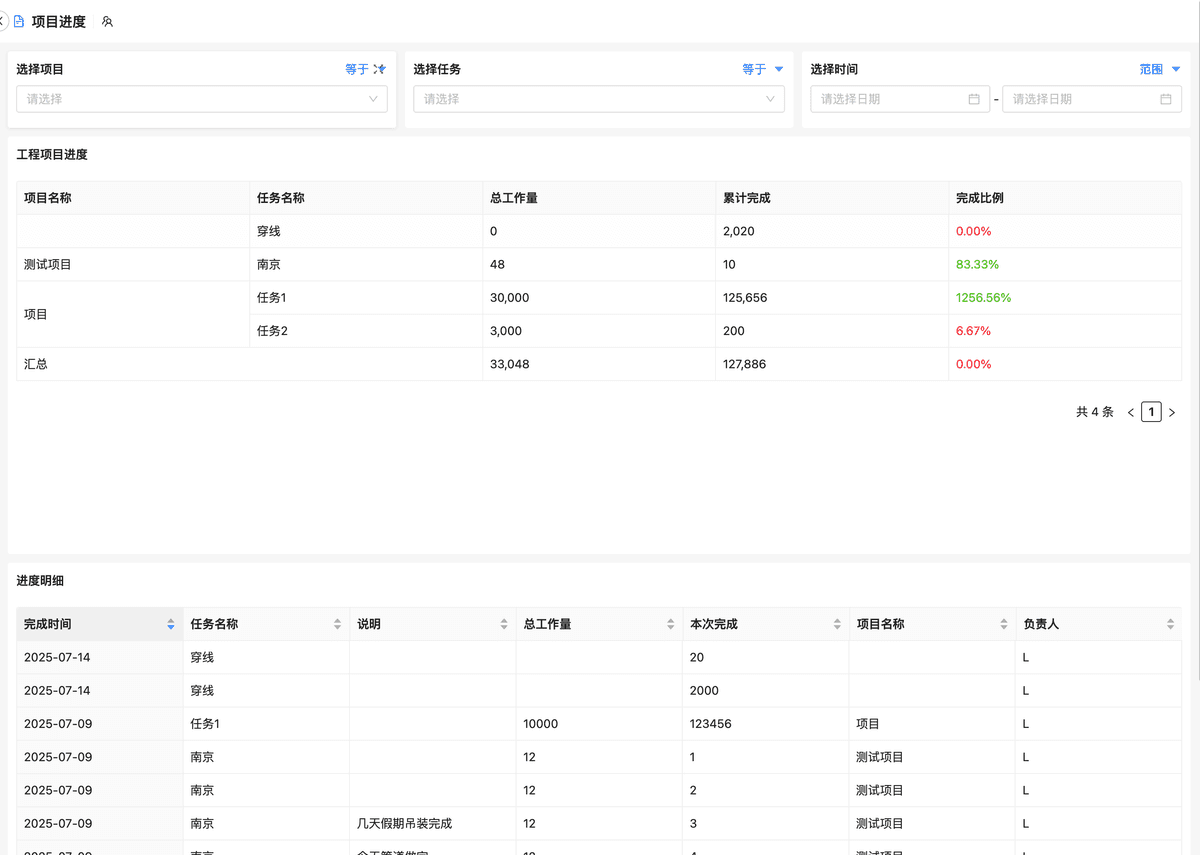Go to next page of results

point(1172,412)
